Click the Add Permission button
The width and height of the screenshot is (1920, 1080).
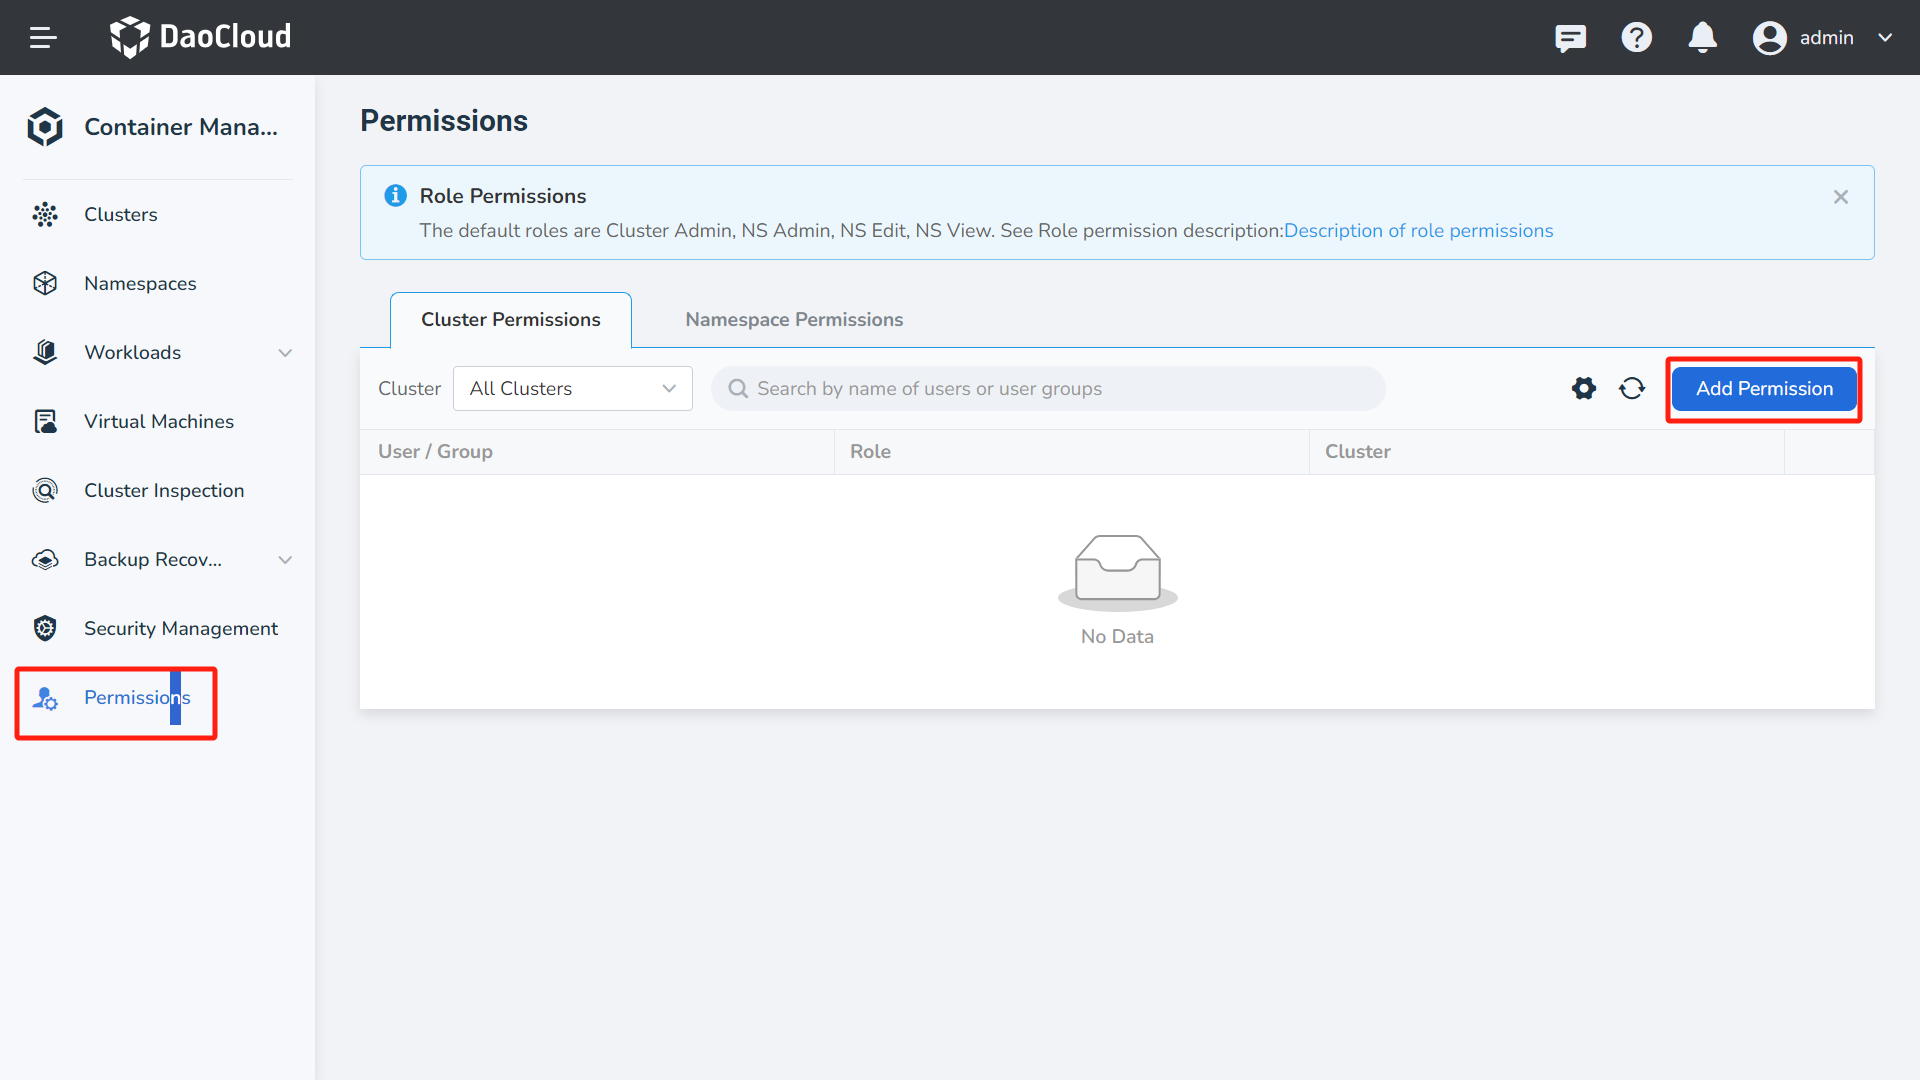click(x=1763, y=388)
